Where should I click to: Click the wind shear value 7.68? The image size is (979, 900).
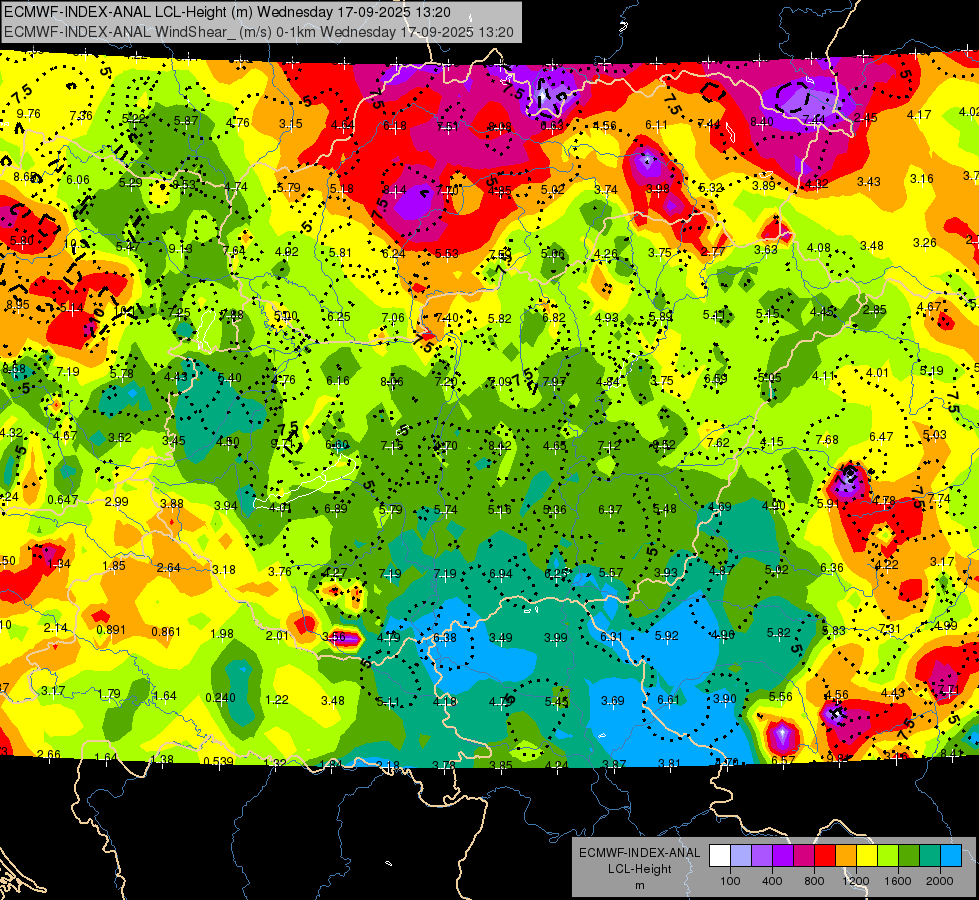(827, 440)
